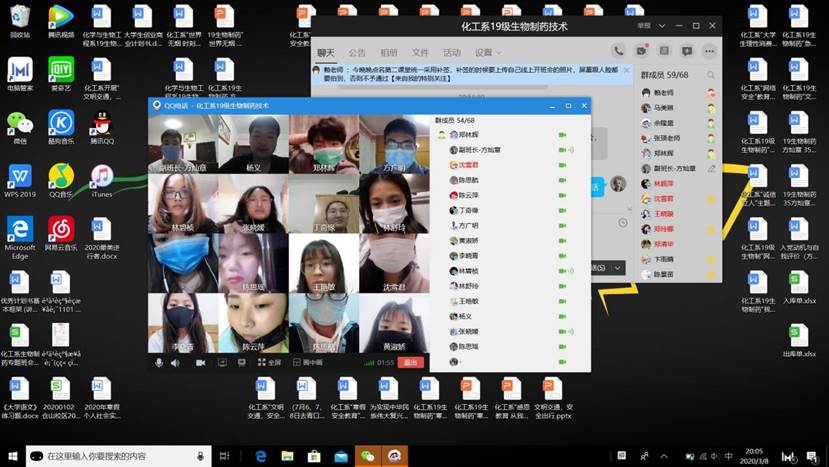The width and height of the screenshot is (829, 467).
Task: Open the Microsoft Edge desktop icon
Action: click(x=20, y=237)
